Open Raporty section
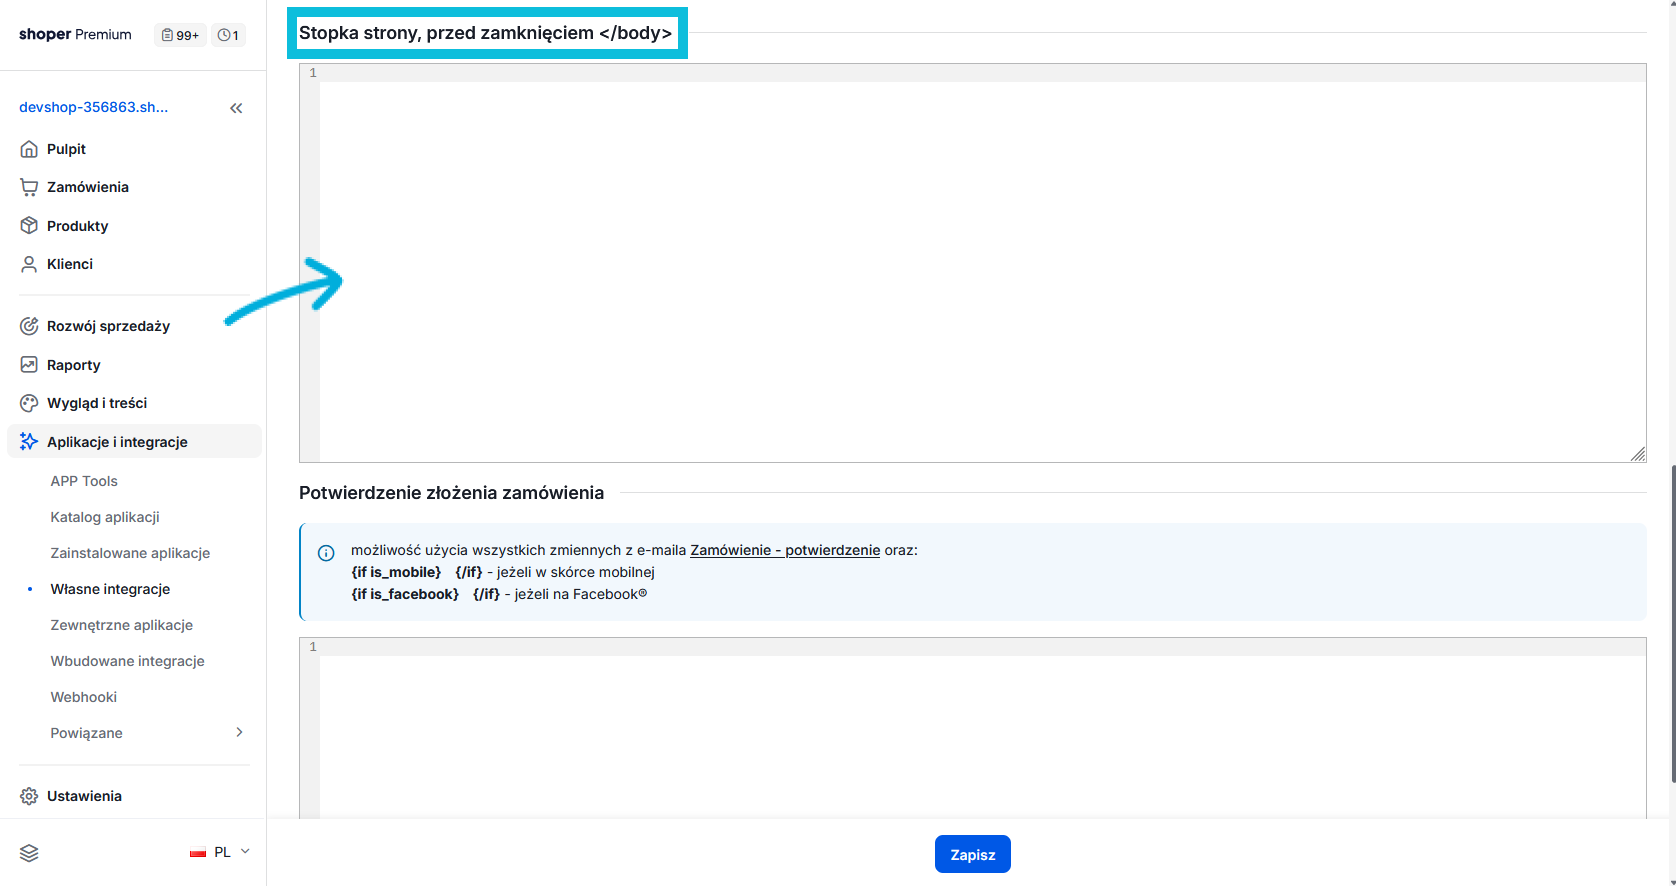 pyautogui.click(x=74, y=365)
